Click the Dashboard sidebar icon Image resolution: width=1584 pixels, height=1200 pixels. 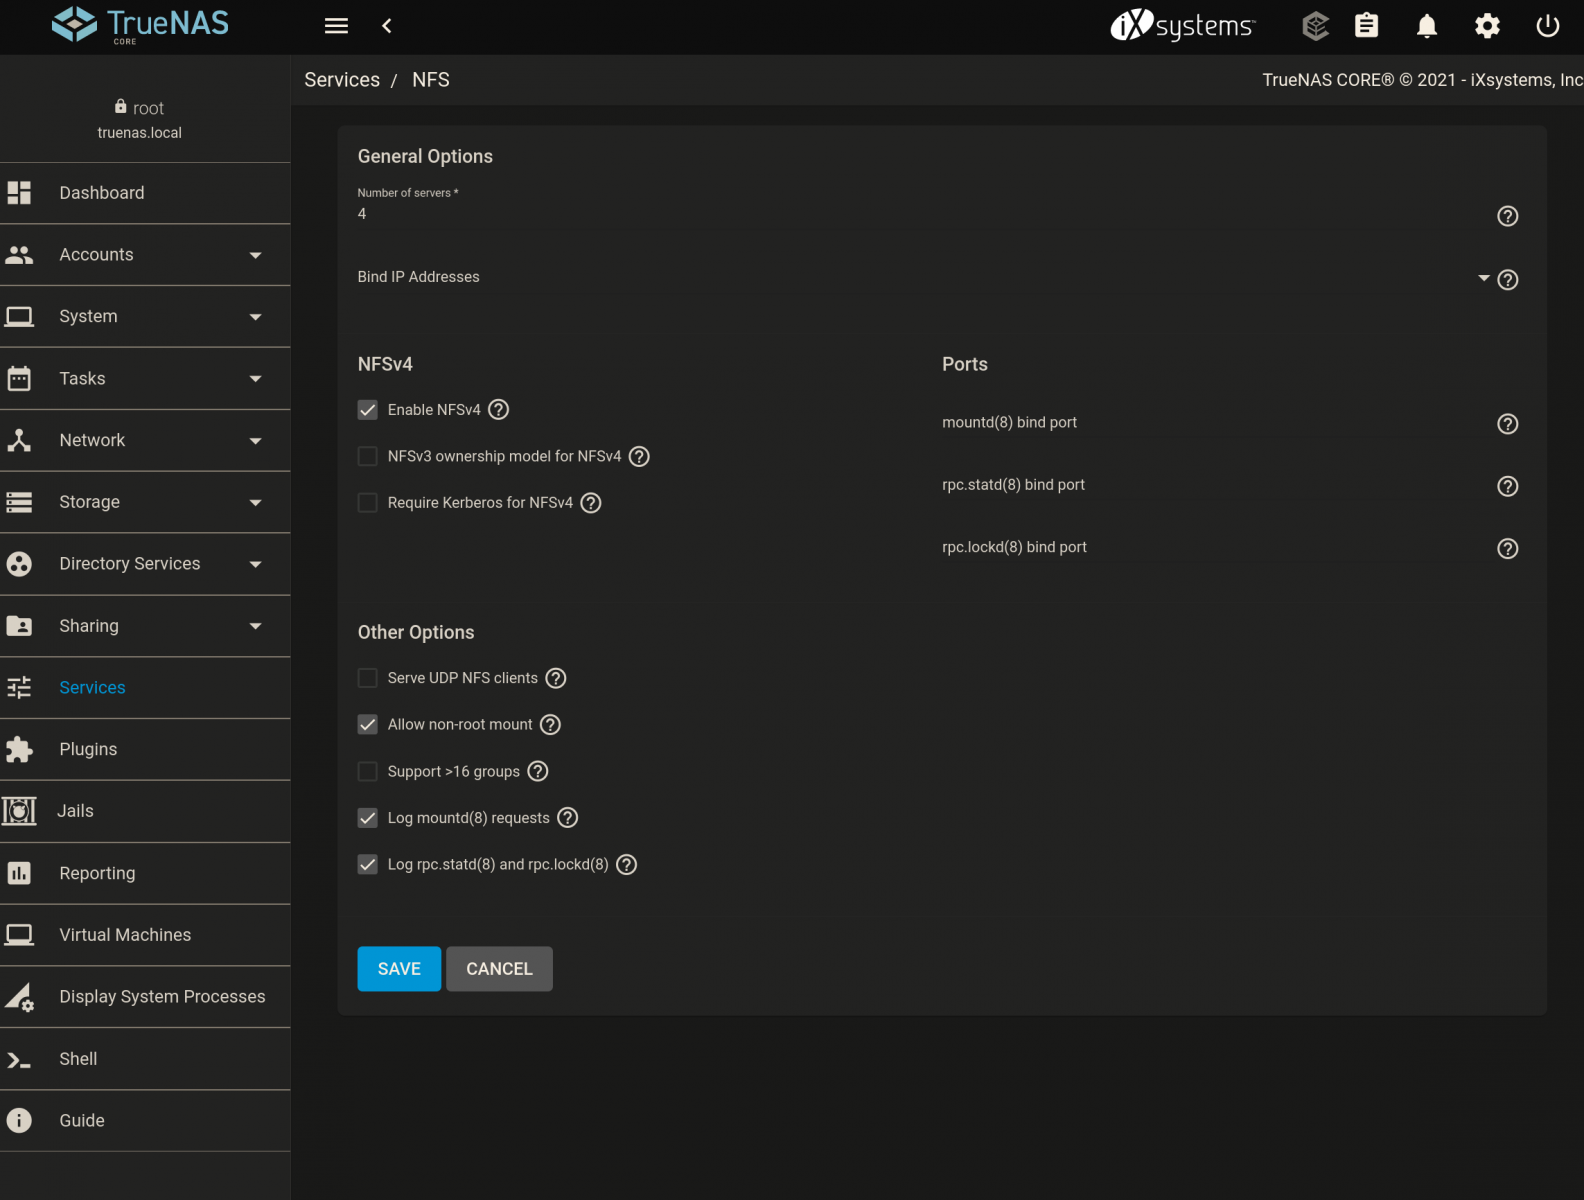[19, 193]
